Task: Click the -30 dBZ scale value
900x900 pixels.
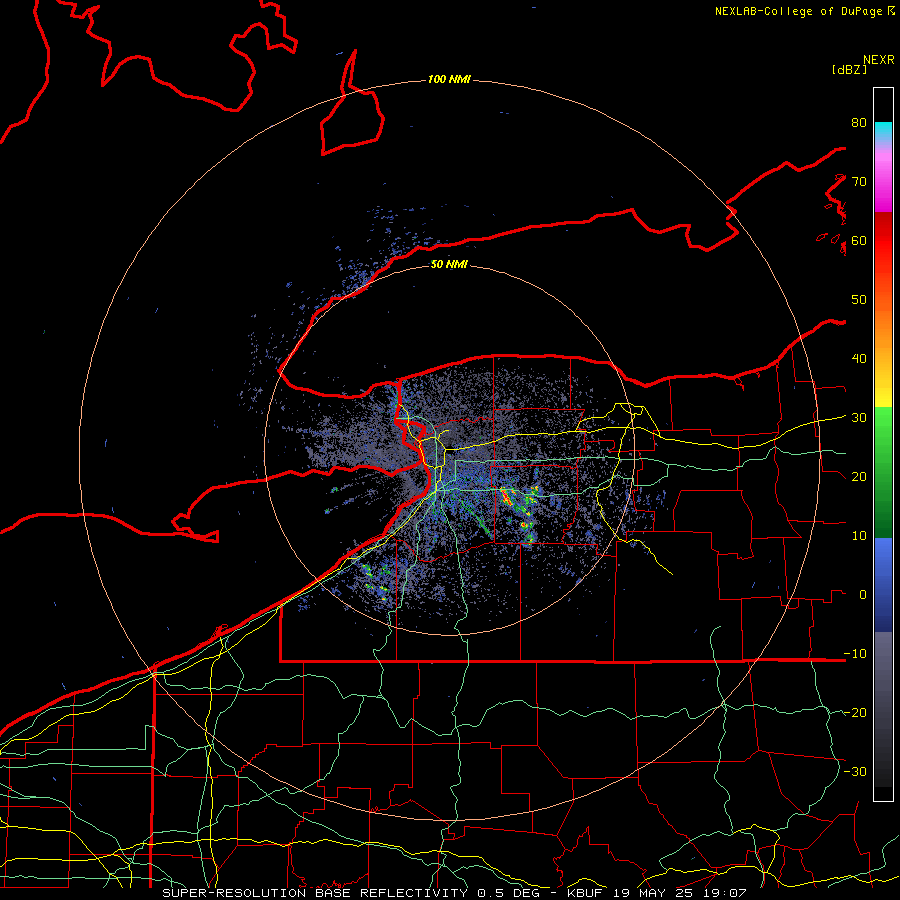Action: pos(855,771)
